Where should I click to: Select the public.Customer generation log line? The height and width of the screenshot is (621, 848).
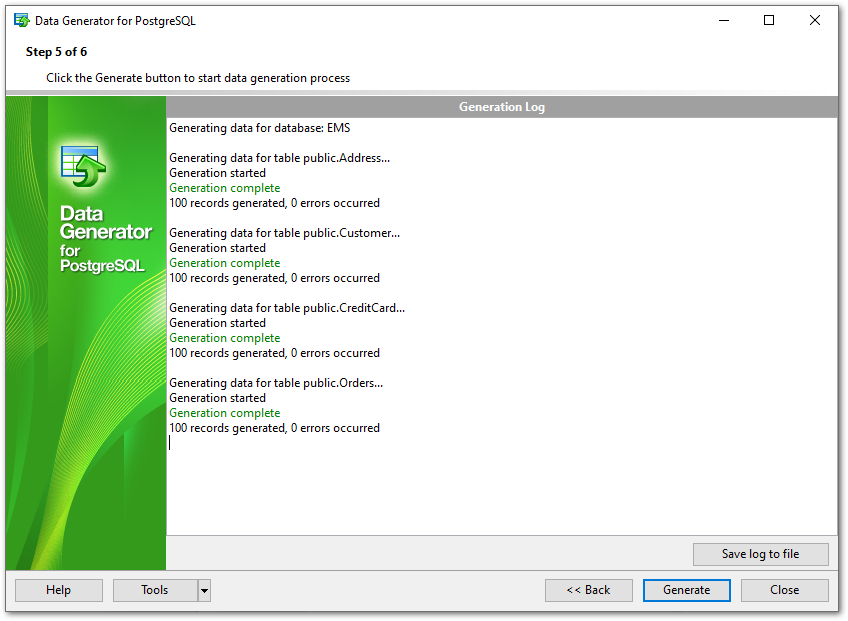[284, 233]
